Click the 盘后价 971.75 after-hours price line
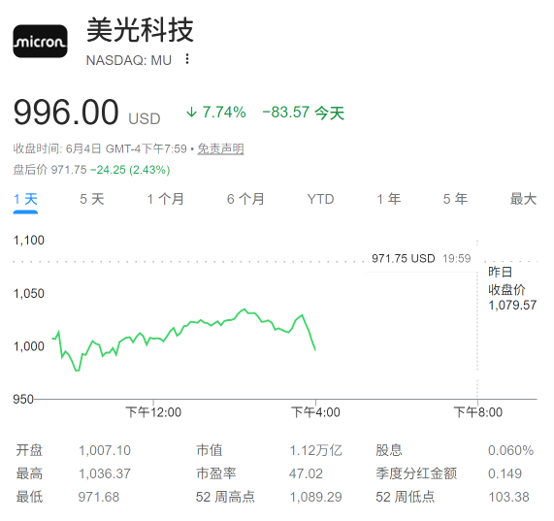 [92, 170]
